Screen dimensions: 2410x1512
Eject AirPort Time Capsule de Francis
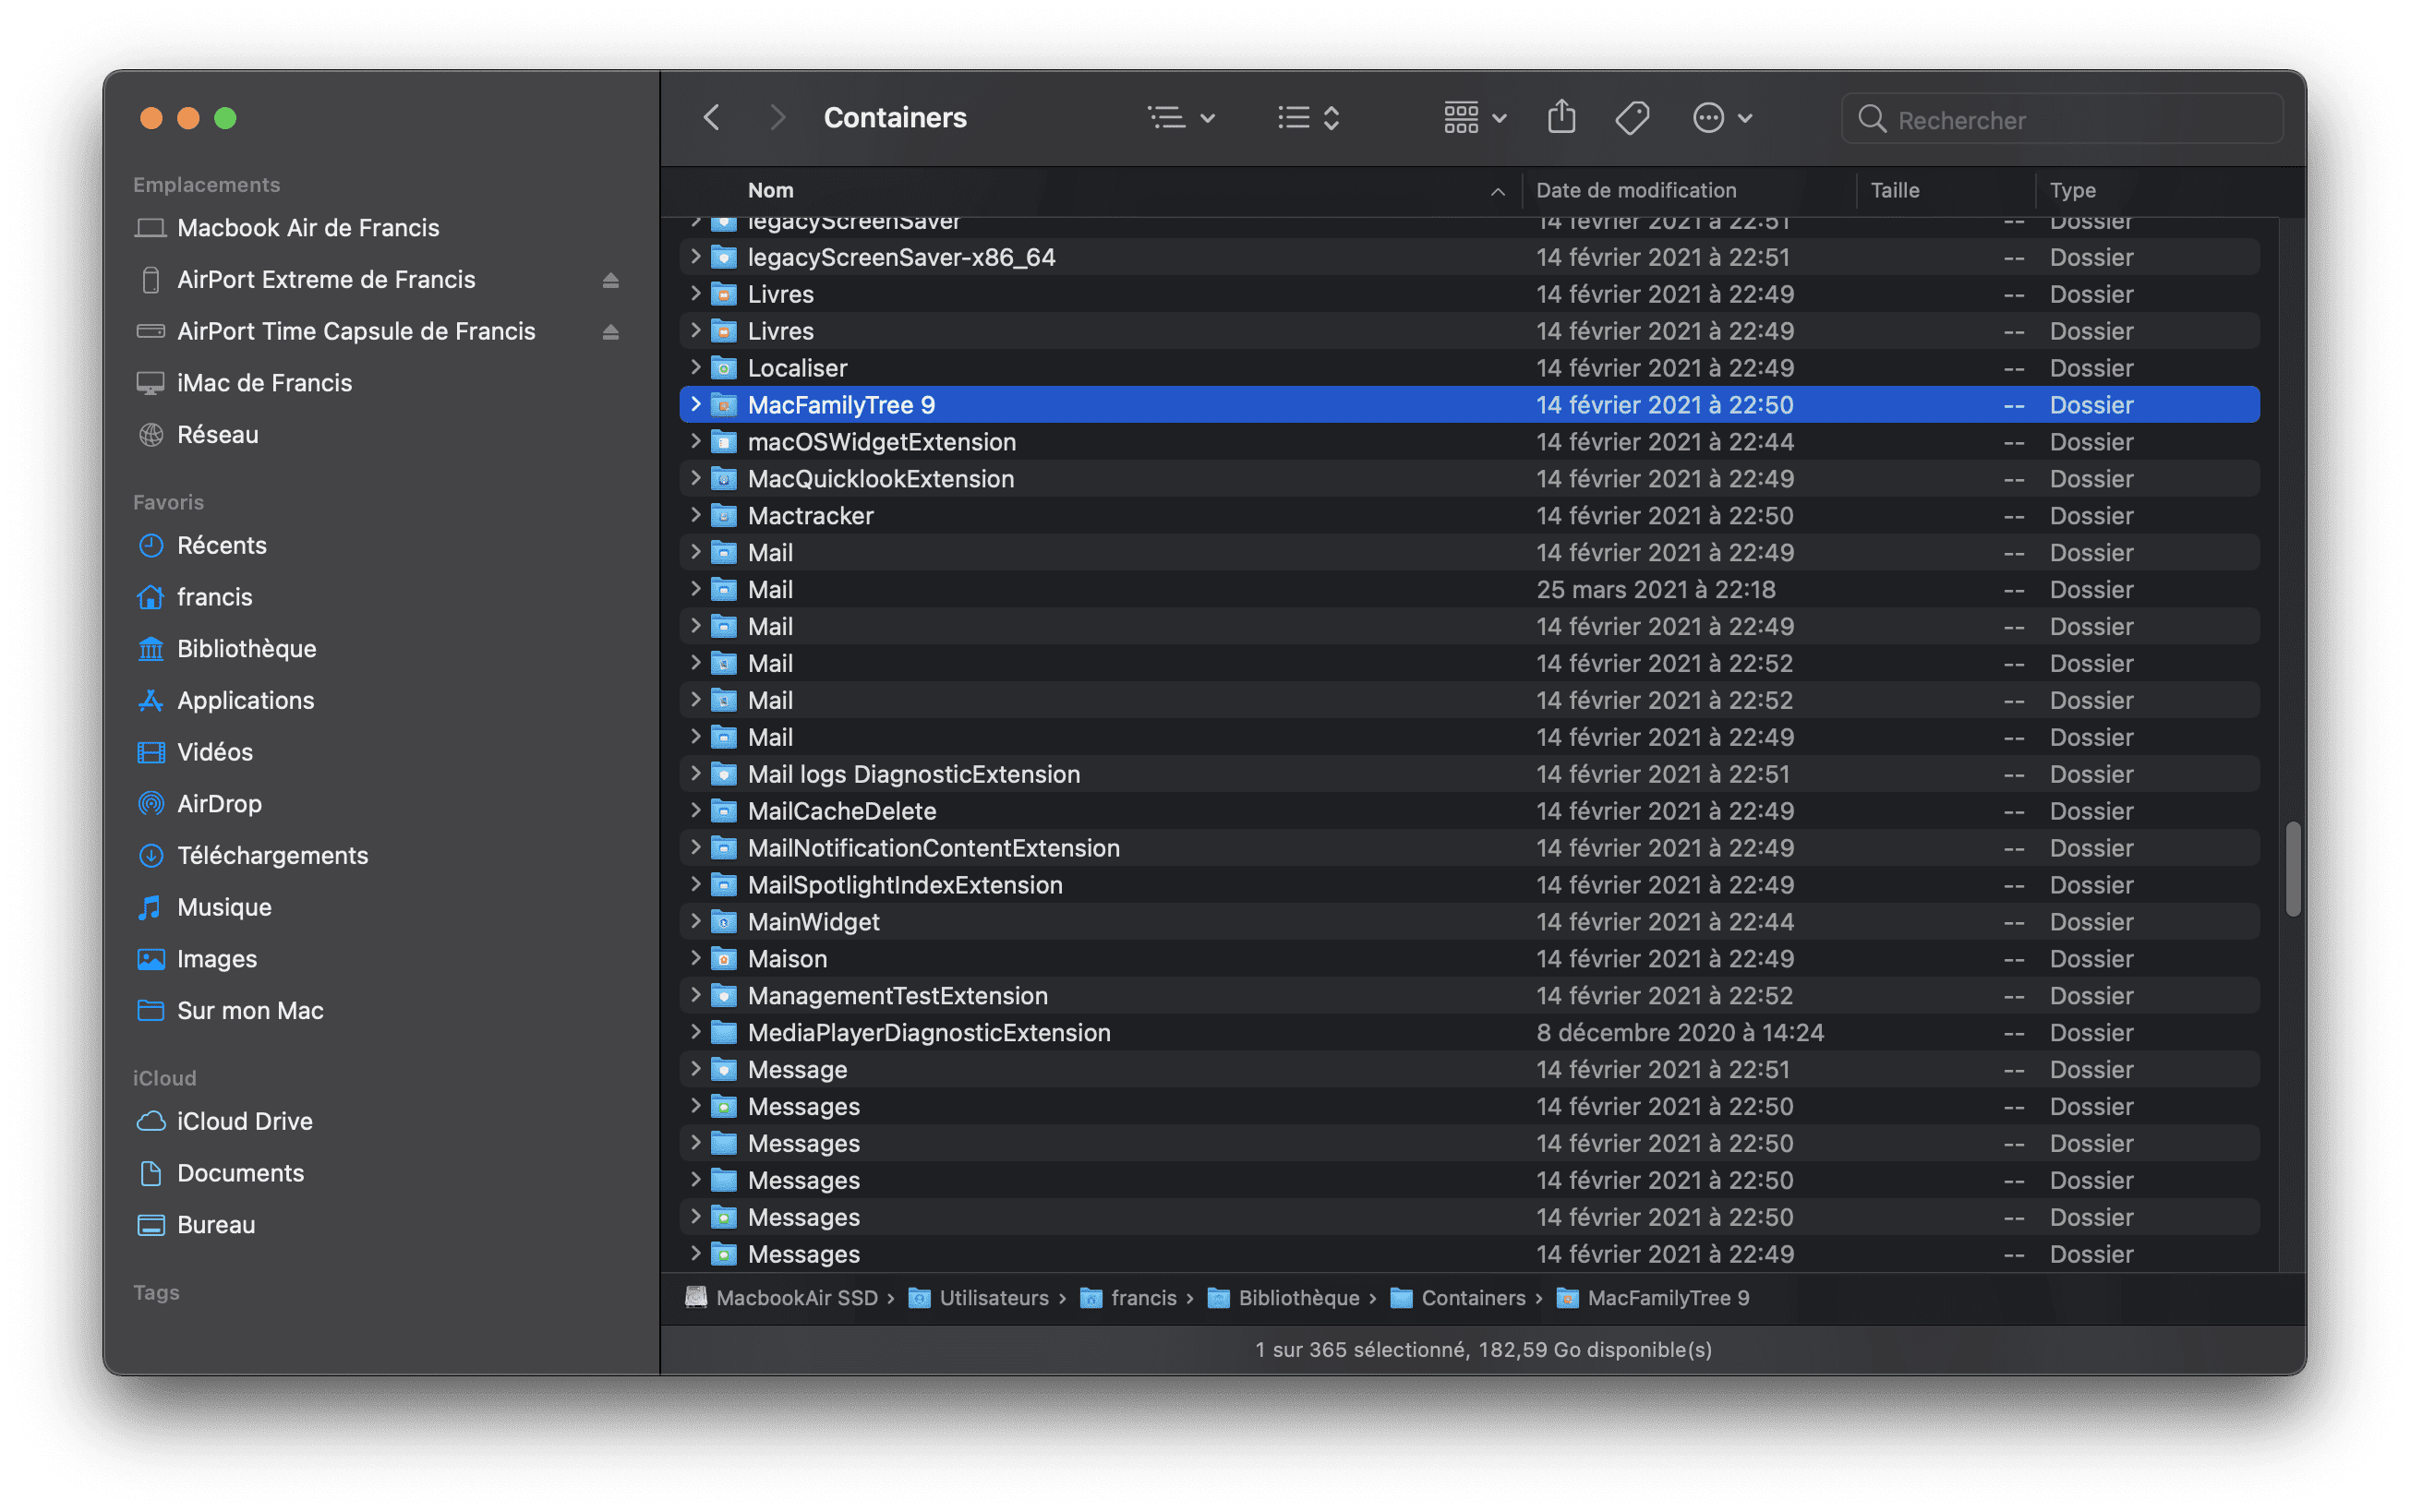[610, 332]
